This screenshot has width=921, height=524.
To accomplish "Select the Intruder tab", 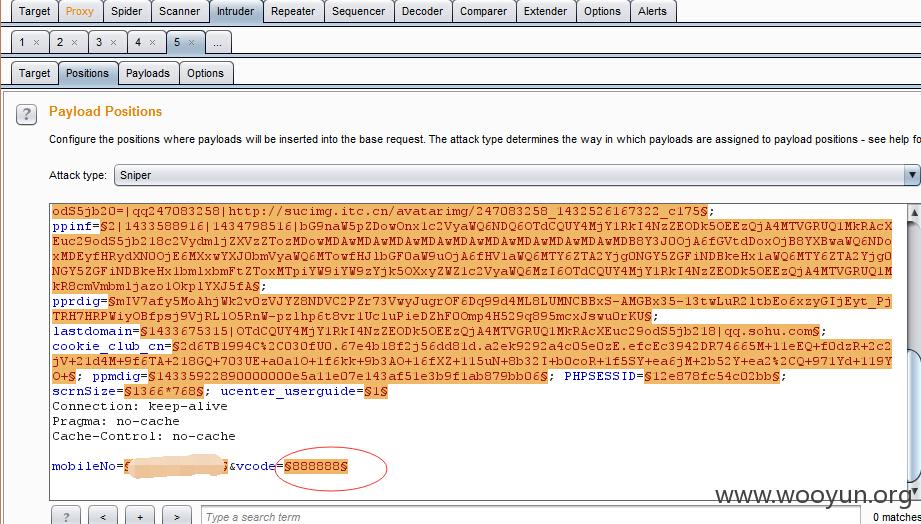I will click(236, 11).
